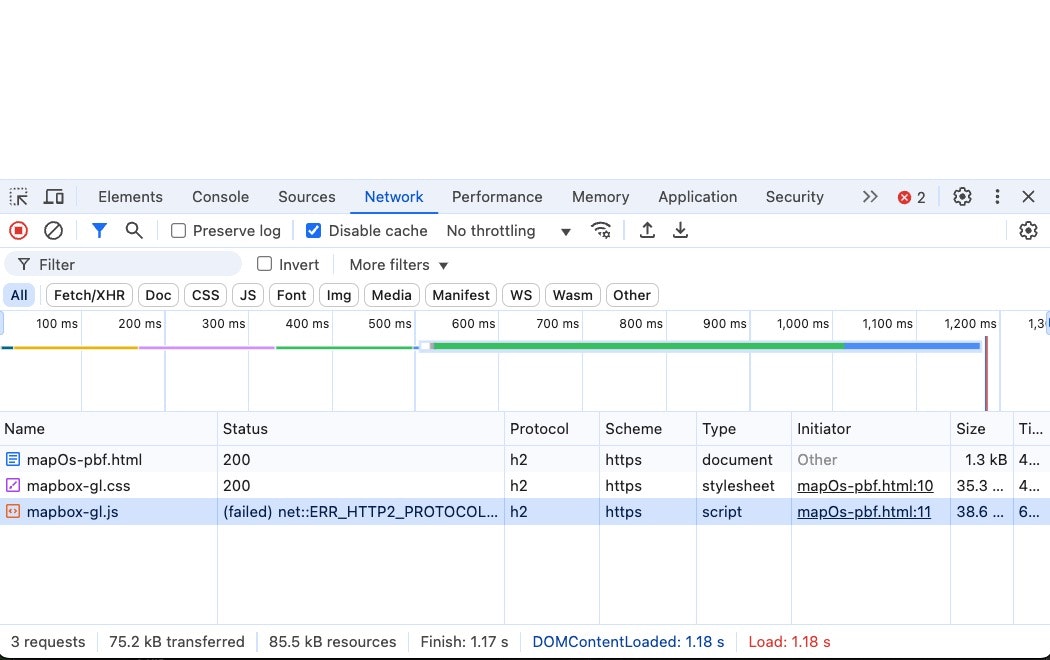
Task: Open the 2 errors indicator
Action: [x=912, y=197]
